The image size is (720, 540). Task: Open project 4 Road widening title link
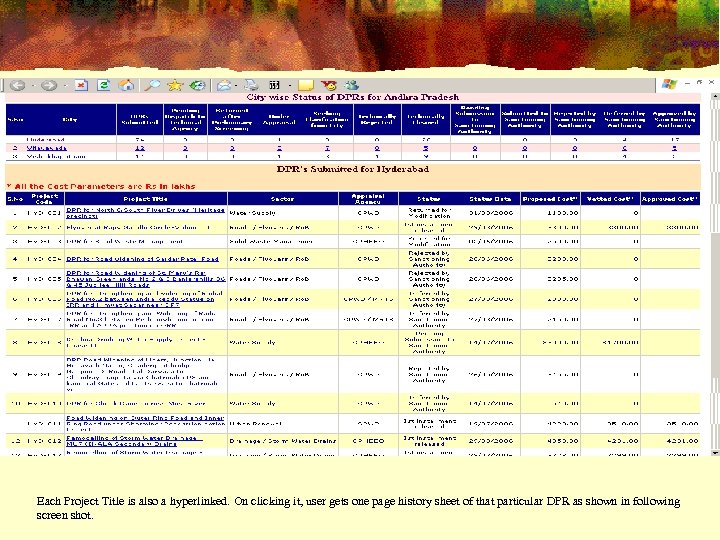pyautogui.click(x=142, y=259)
